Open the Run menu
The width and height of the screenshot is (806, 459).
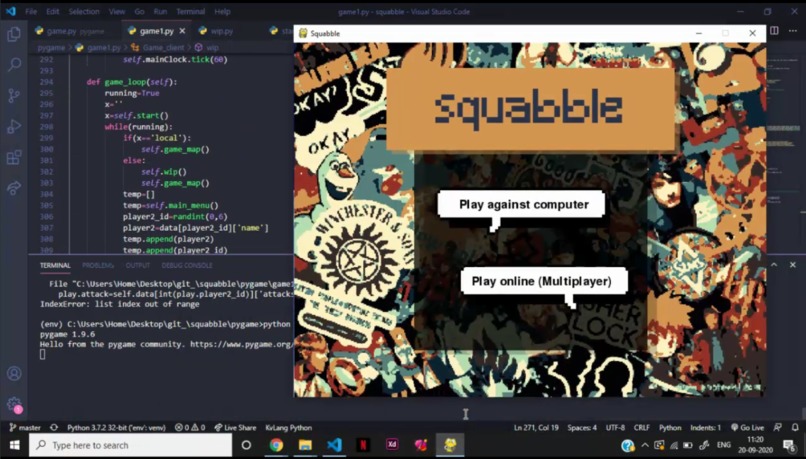coord(160,11)
